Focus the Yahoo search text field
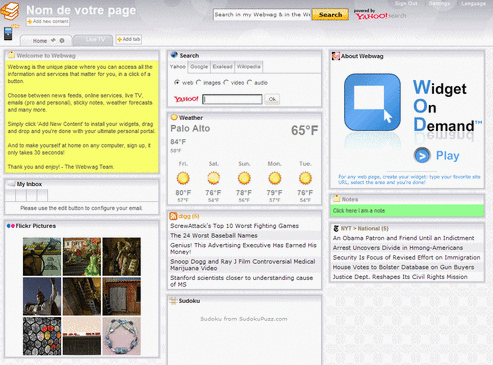Screen dimensions: 493x365 click(232, 99)
